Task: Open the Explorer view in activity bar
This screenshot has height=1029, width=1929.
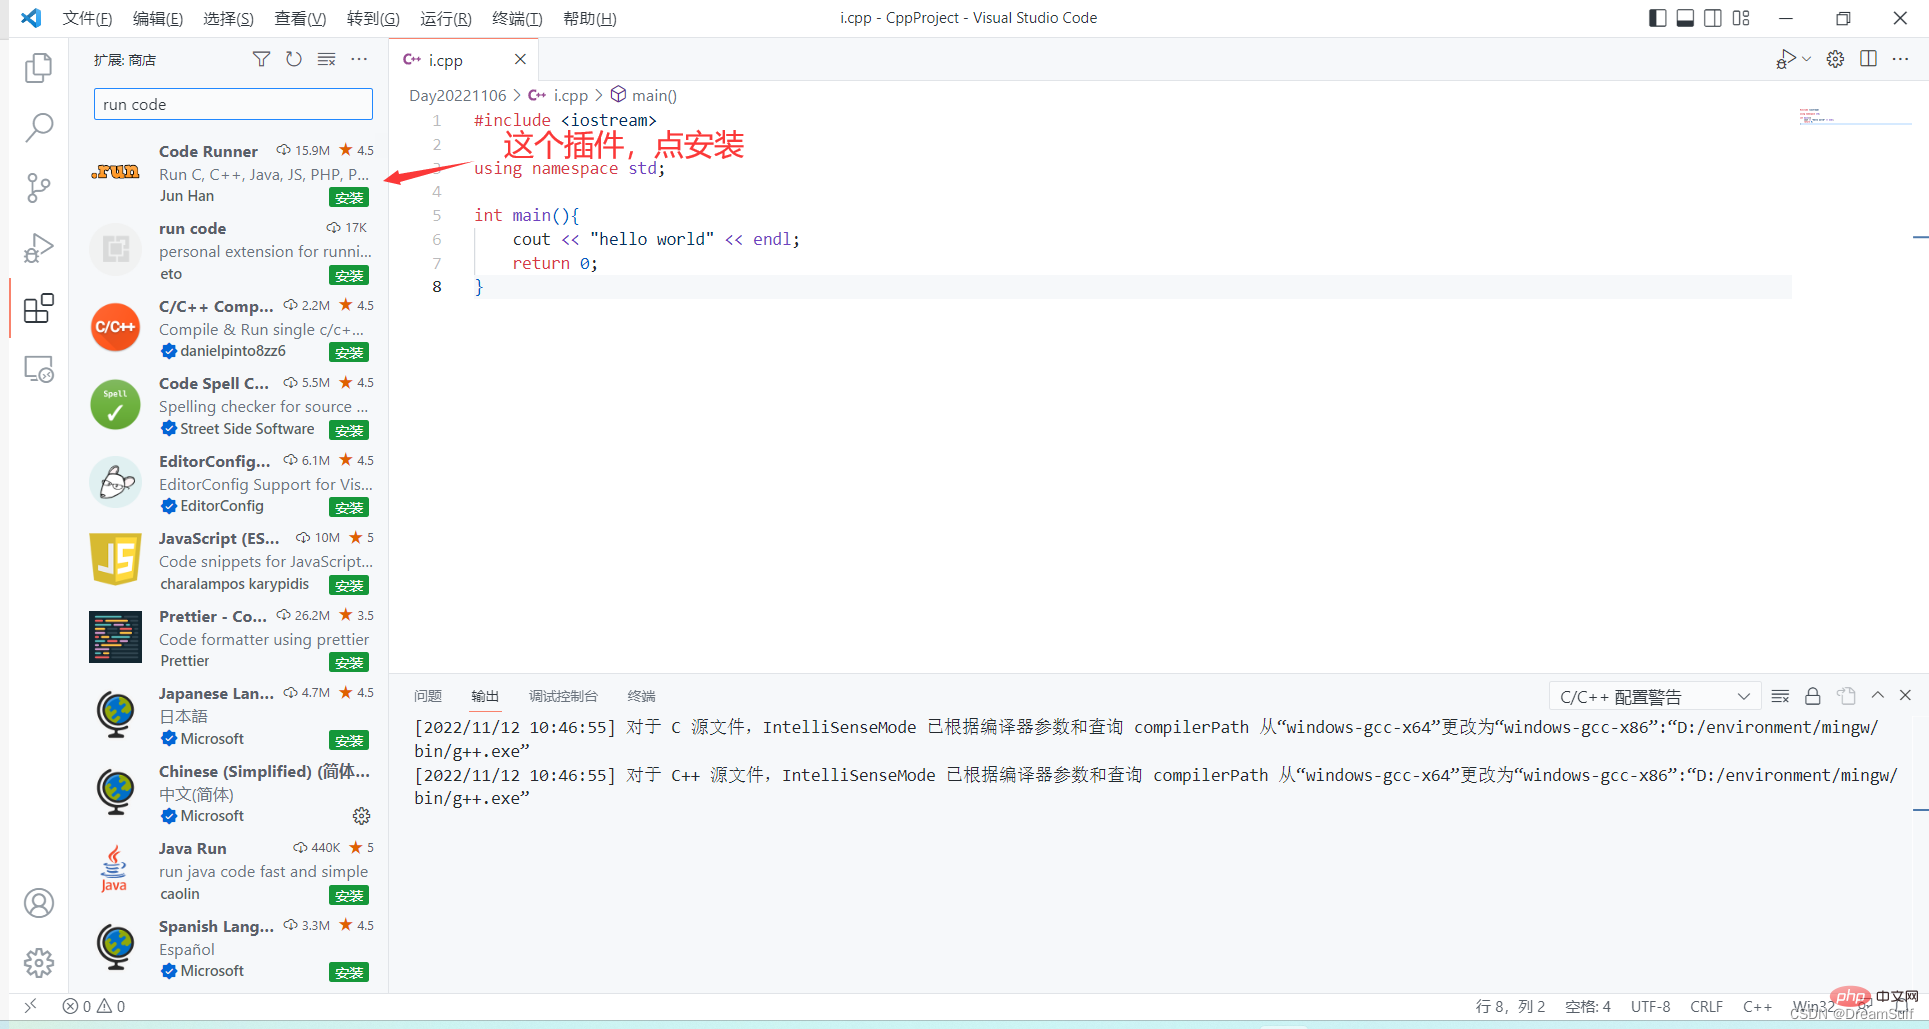Action: coord(38,67)
